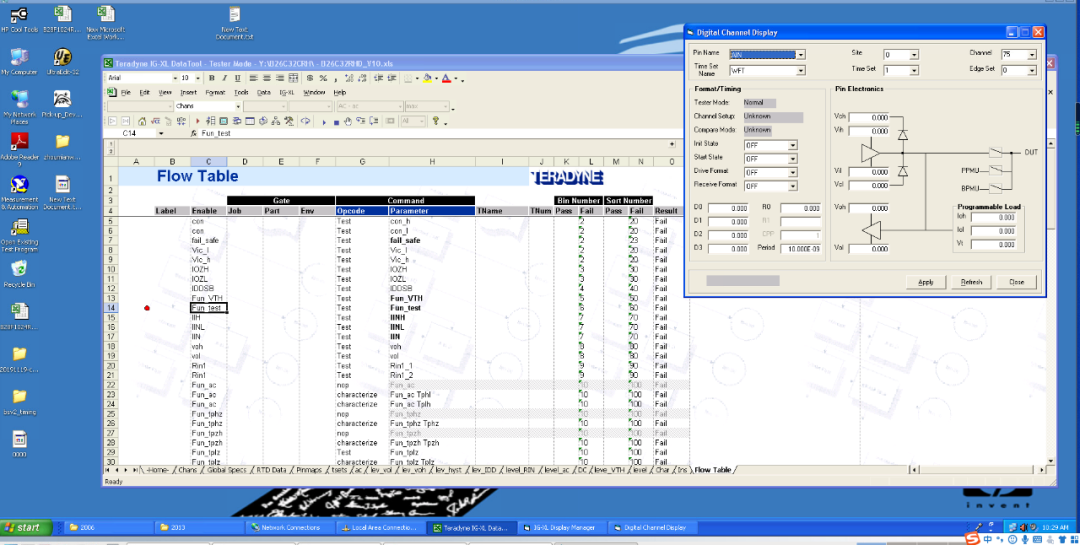Image resolution: width=1080 pixels, height=545 pixels.
Task: Open the Pin Name dropdown
Action: [x=800, y=54]
